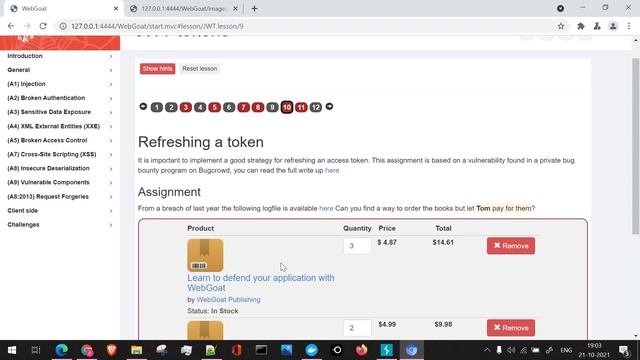This screenshot has height=360, width=640.
Task: Open new browser tab
Action: (x=254, y=9)
